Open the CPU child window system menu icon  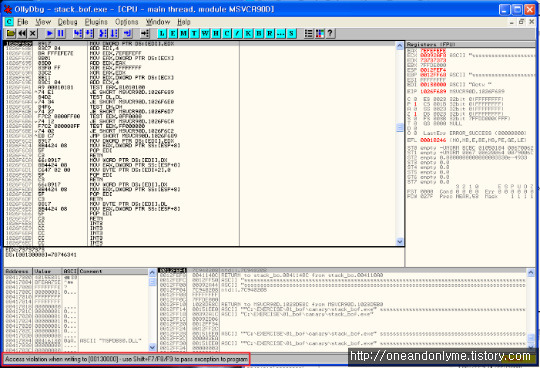[x=9, y=22]
